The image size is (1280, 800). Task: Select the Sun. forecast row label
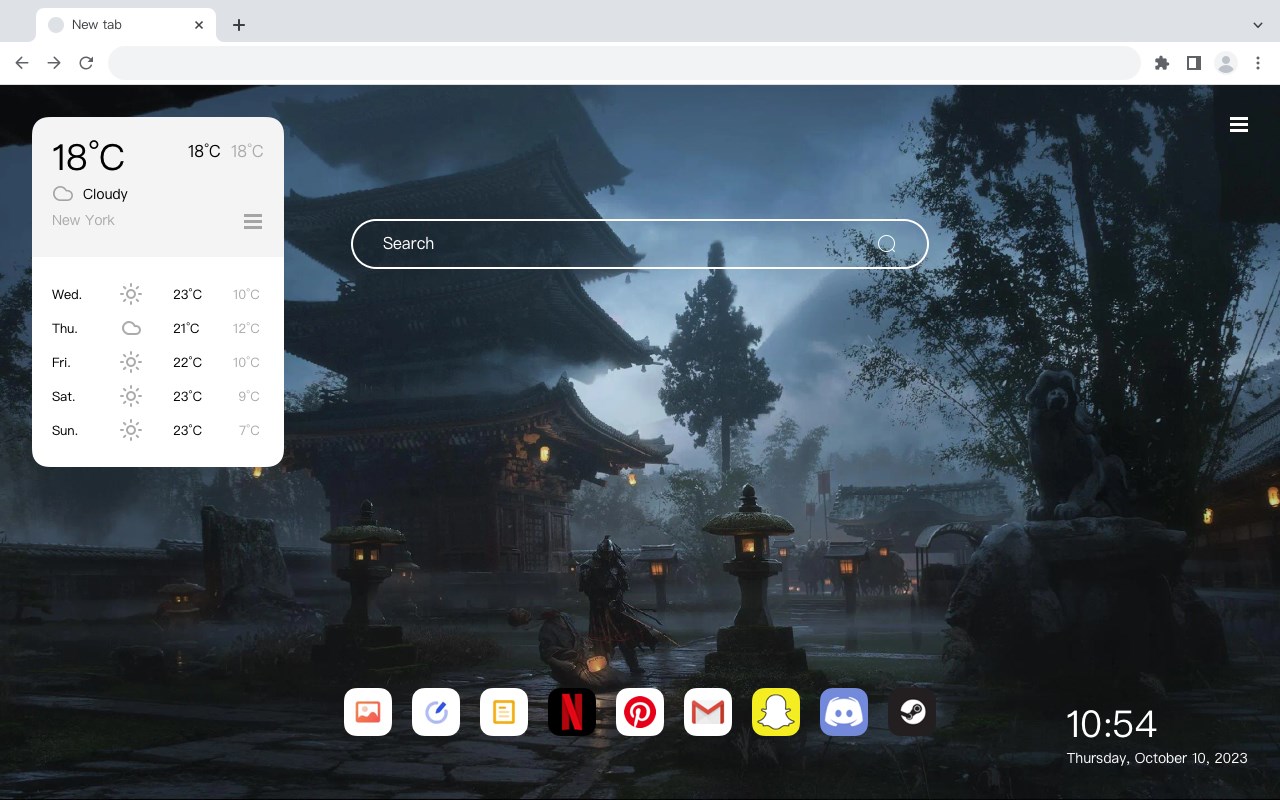pyautogui.click(x=65, y=430)
